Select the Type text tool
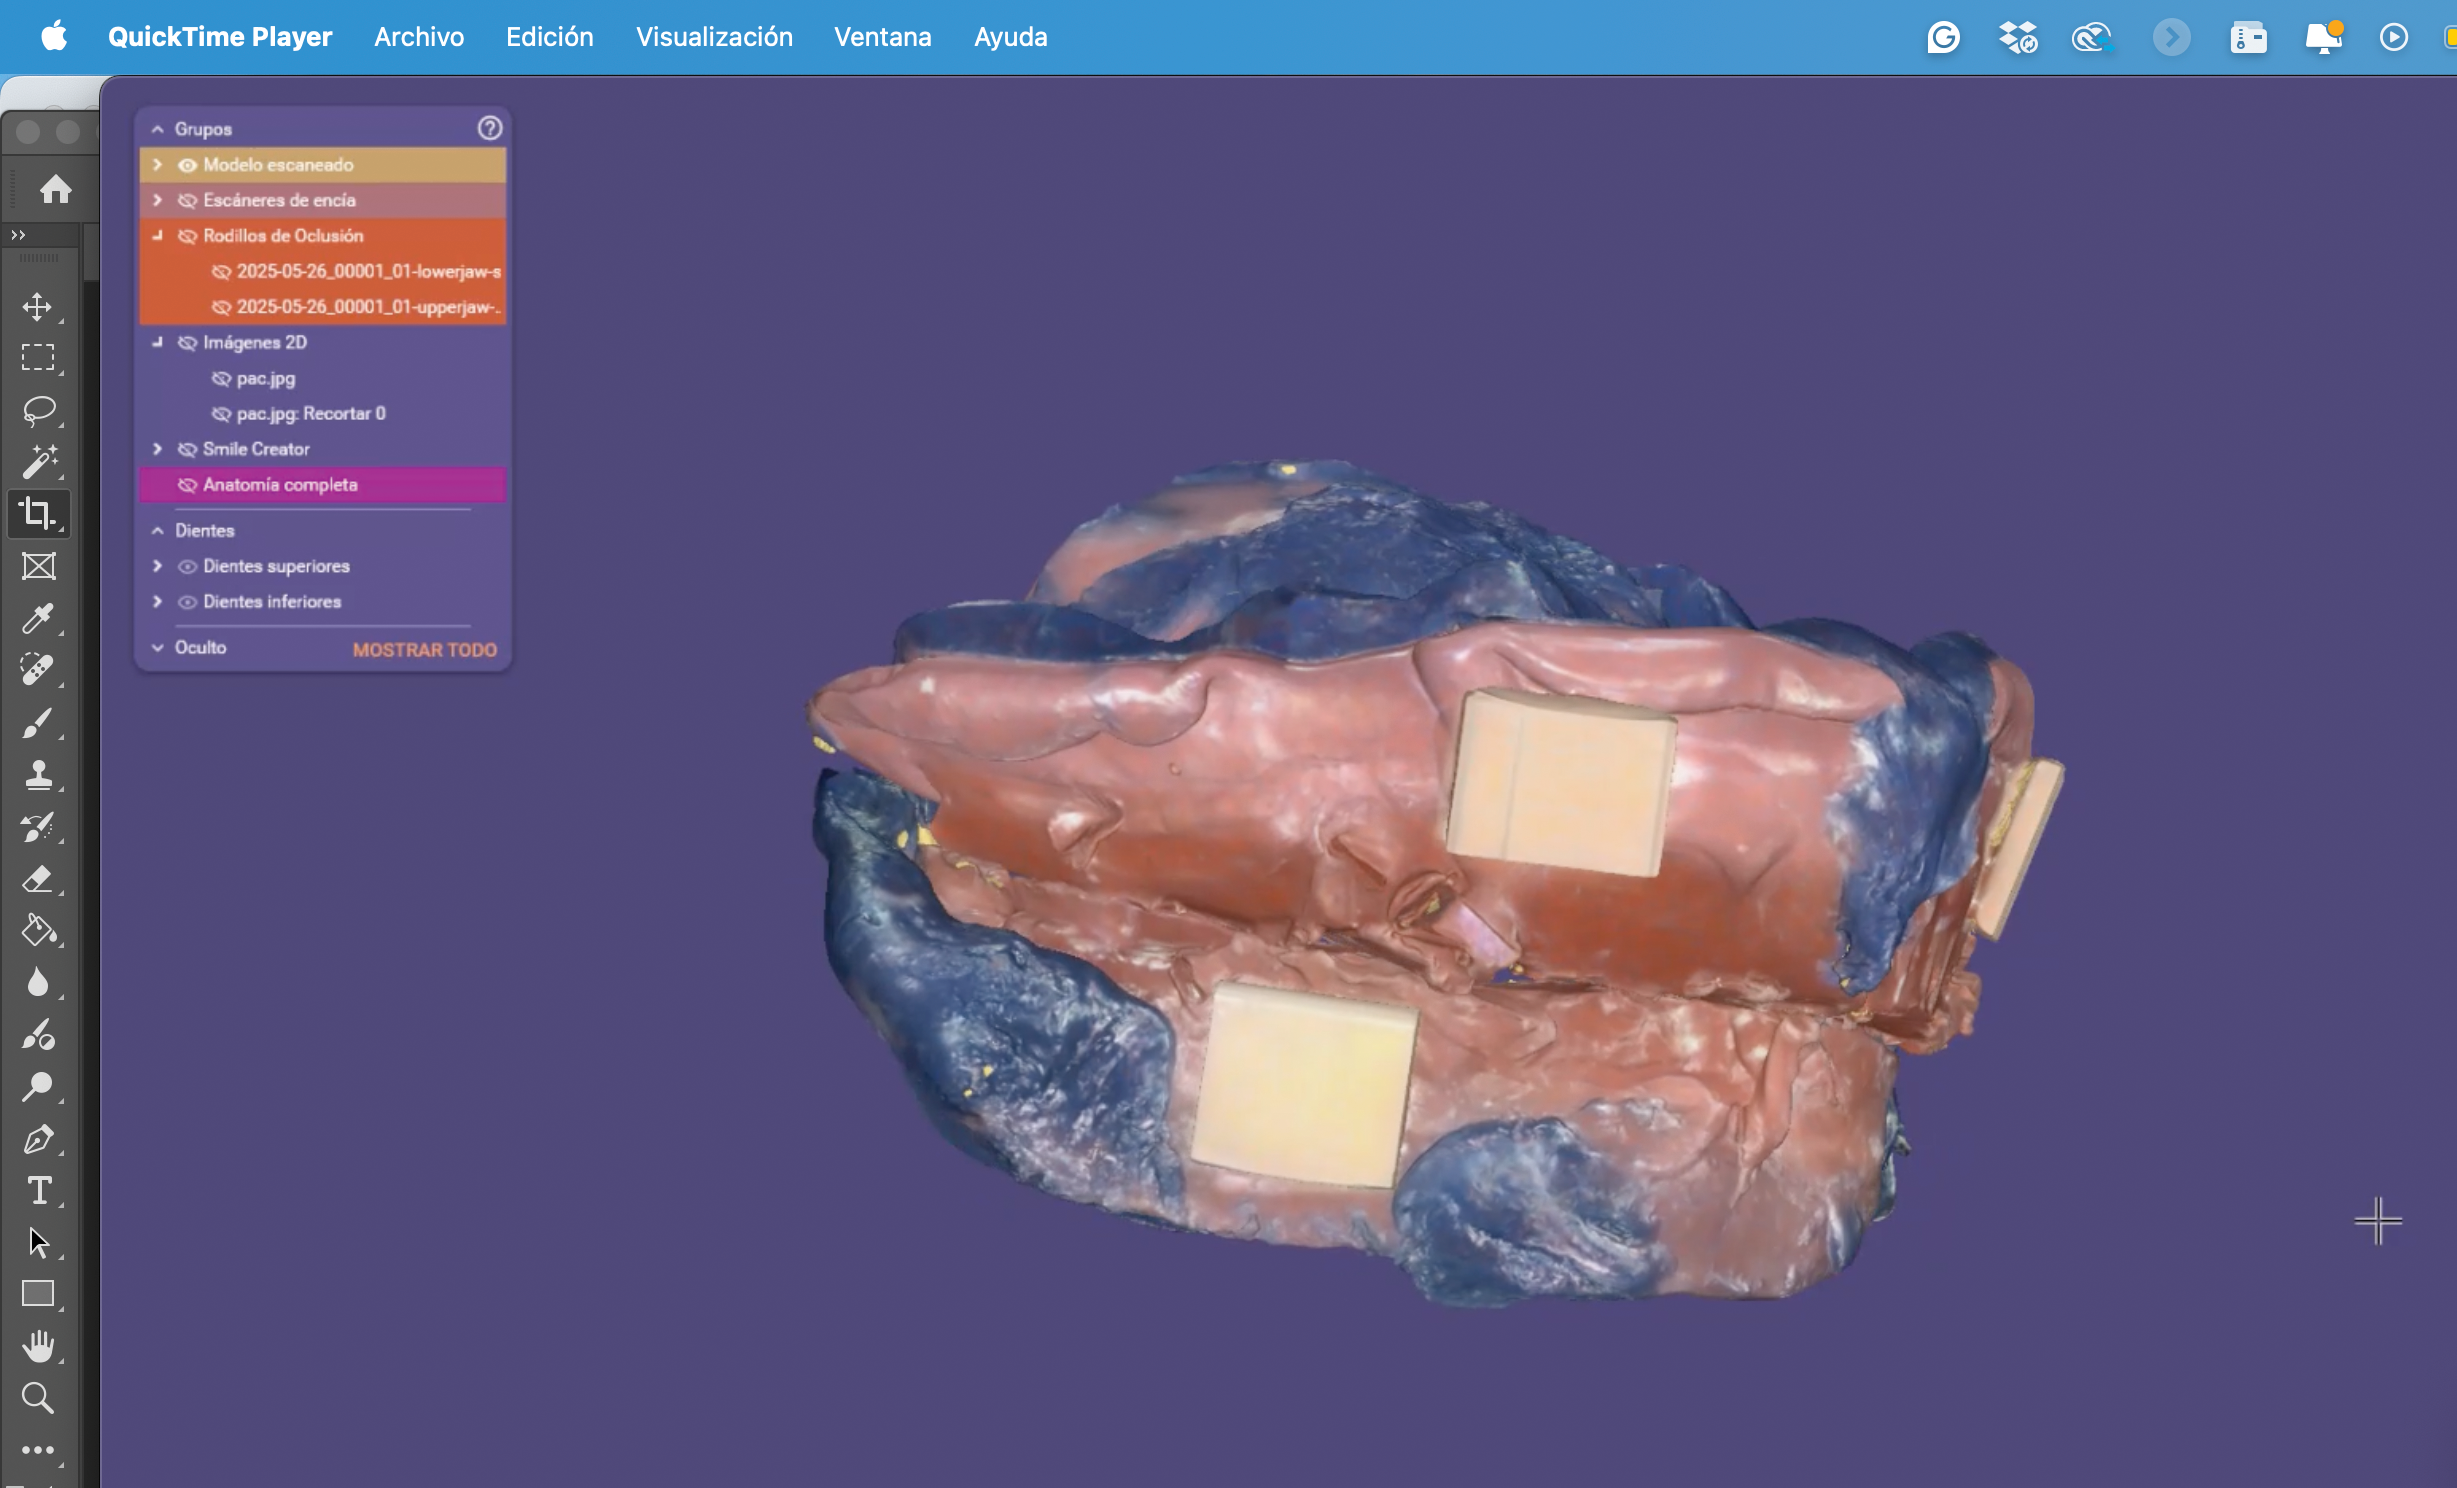2457x1488 pixels. tap(39, 1191)
